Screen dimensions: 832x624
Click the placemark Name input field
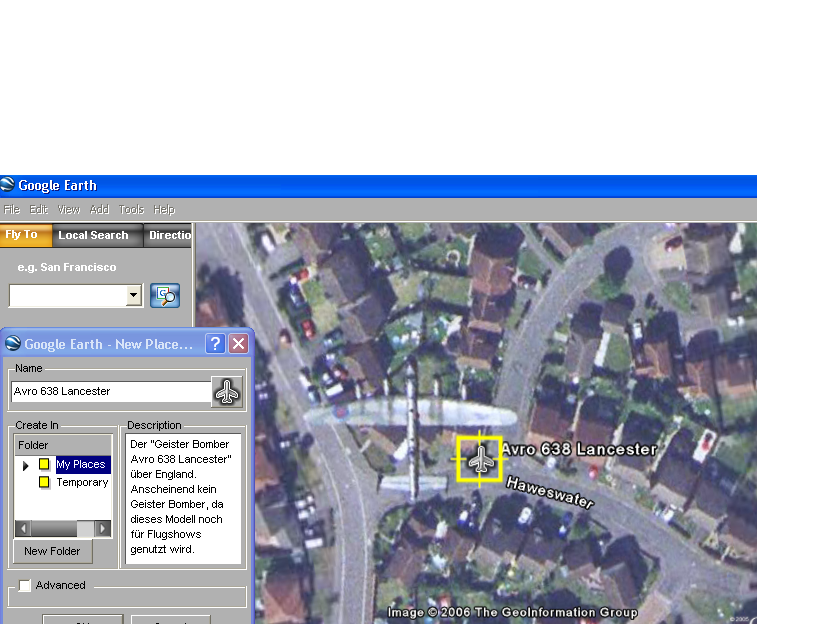tap(111, 392)
